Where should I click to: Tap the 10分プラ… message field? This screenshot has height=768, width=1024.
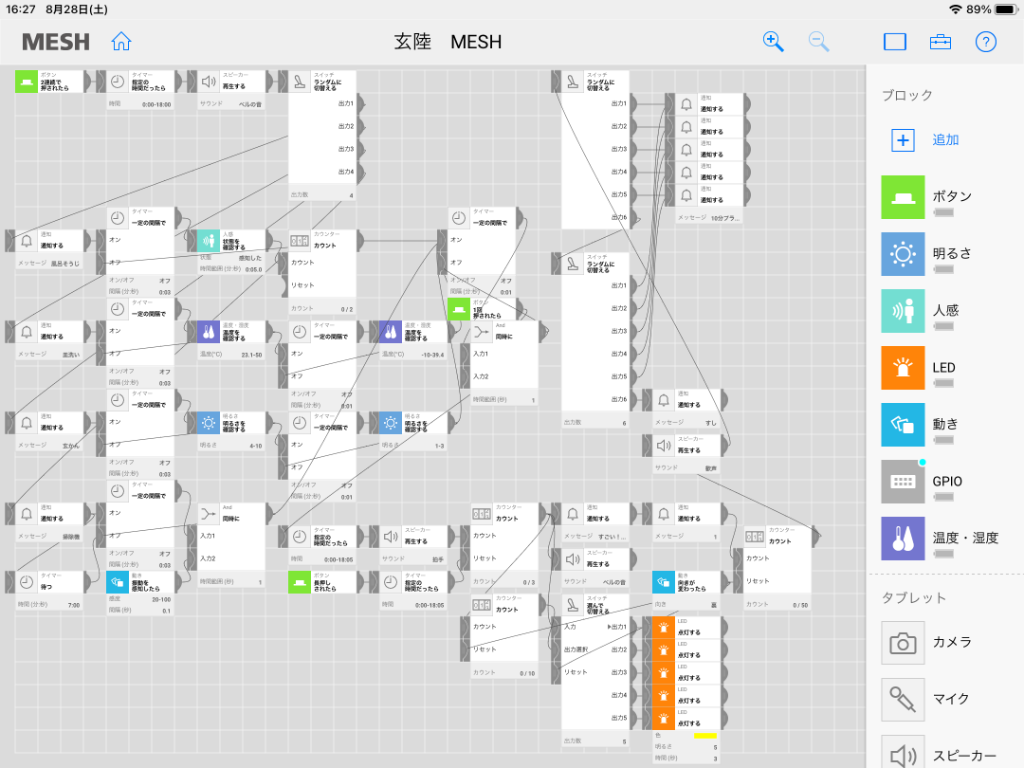tap(709, 217)
